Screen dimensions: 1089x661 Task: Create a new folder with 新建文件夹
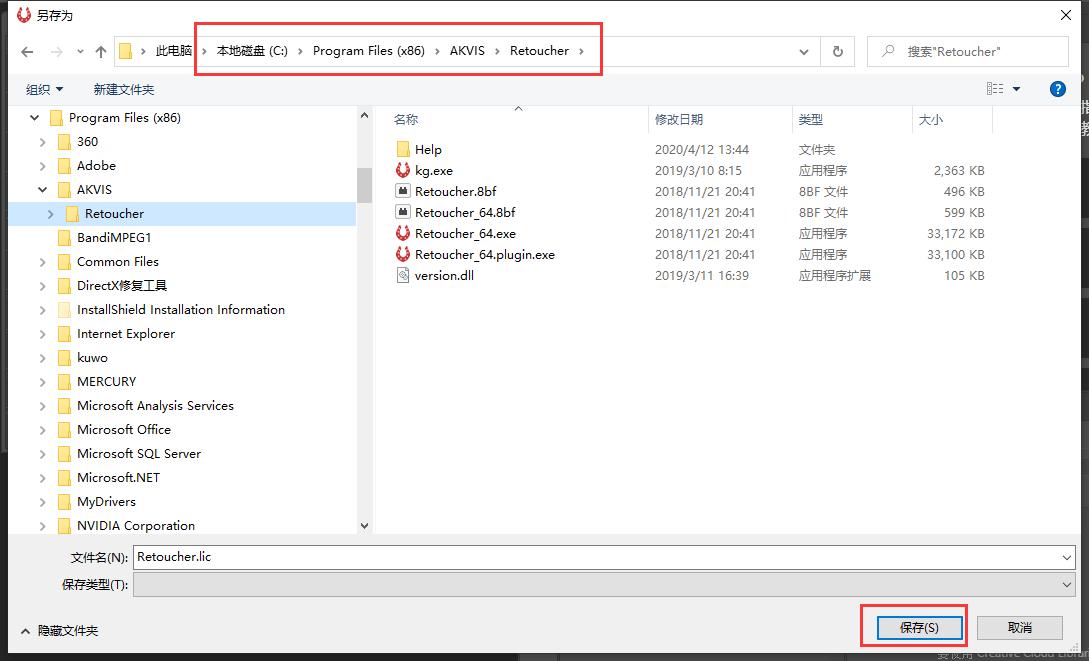pos(124,90)
